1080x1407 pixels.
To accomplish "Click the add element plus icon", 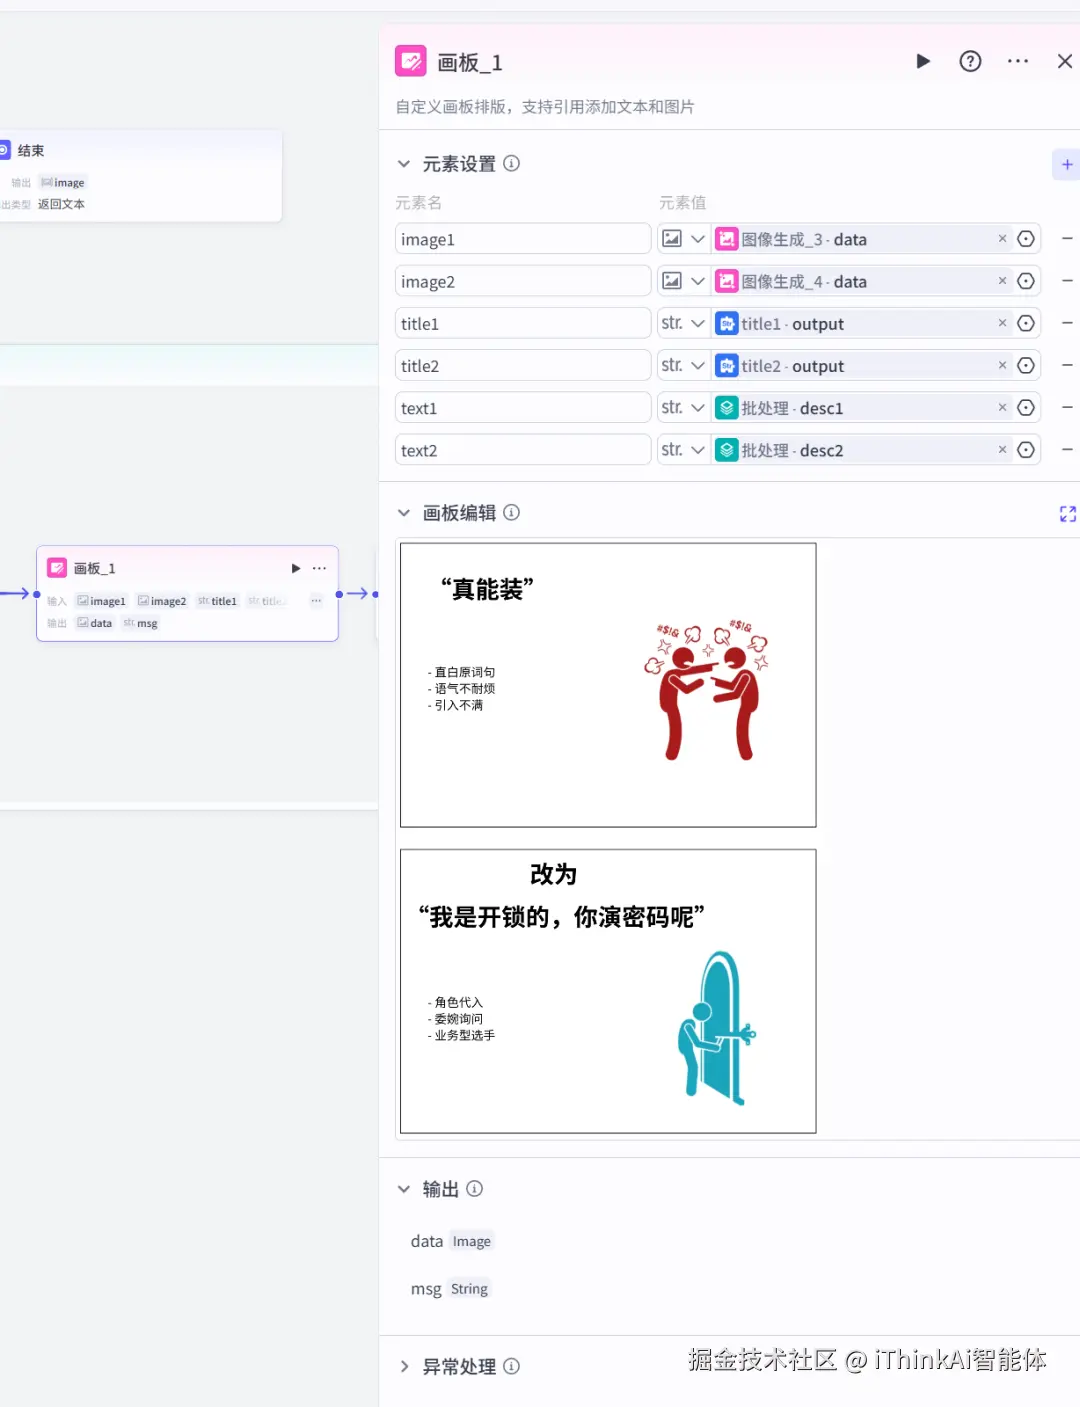I will point(1066,164).
